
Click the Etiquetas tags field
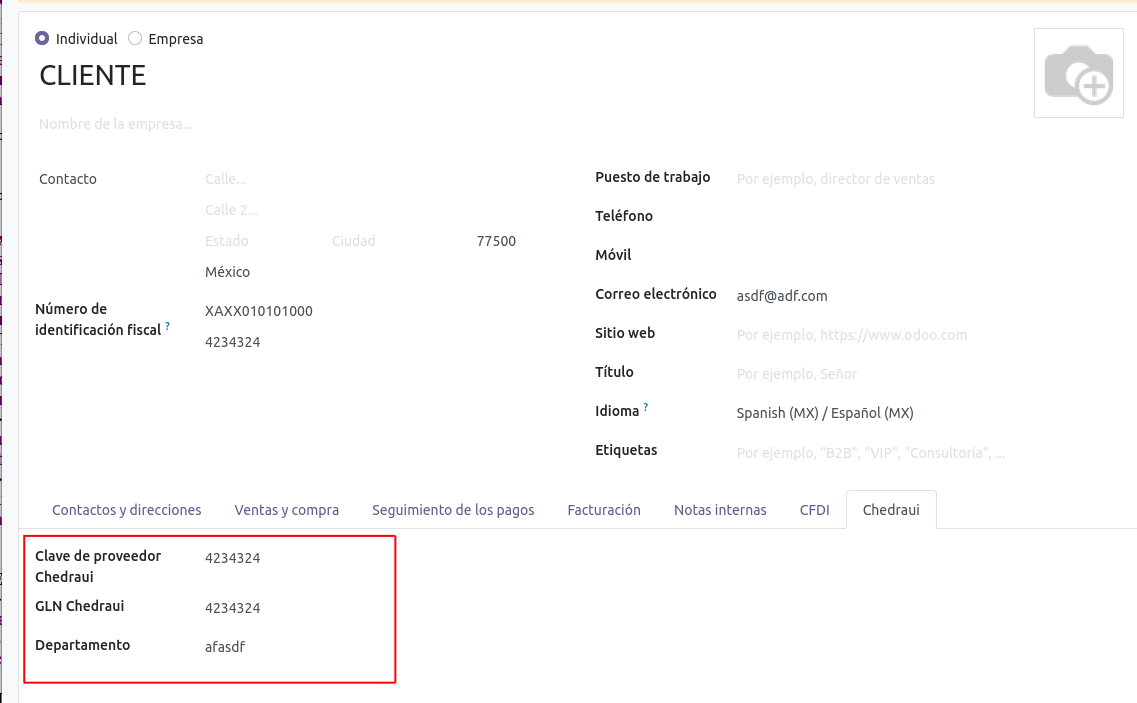point(870,453)
